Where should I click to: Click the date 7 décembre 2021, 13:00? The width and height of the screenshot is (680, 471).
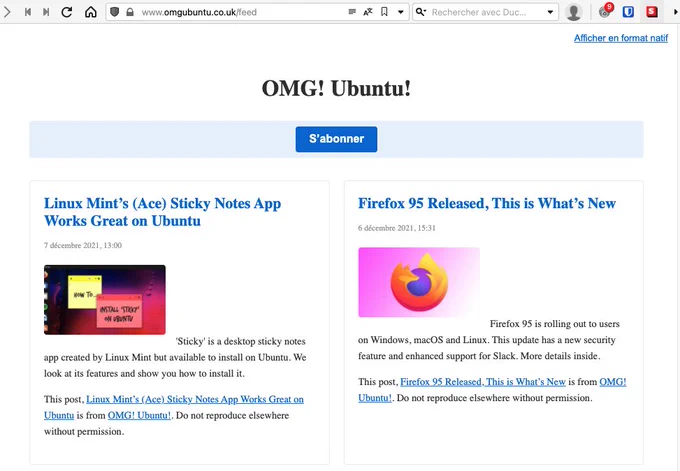click(83, 245)
